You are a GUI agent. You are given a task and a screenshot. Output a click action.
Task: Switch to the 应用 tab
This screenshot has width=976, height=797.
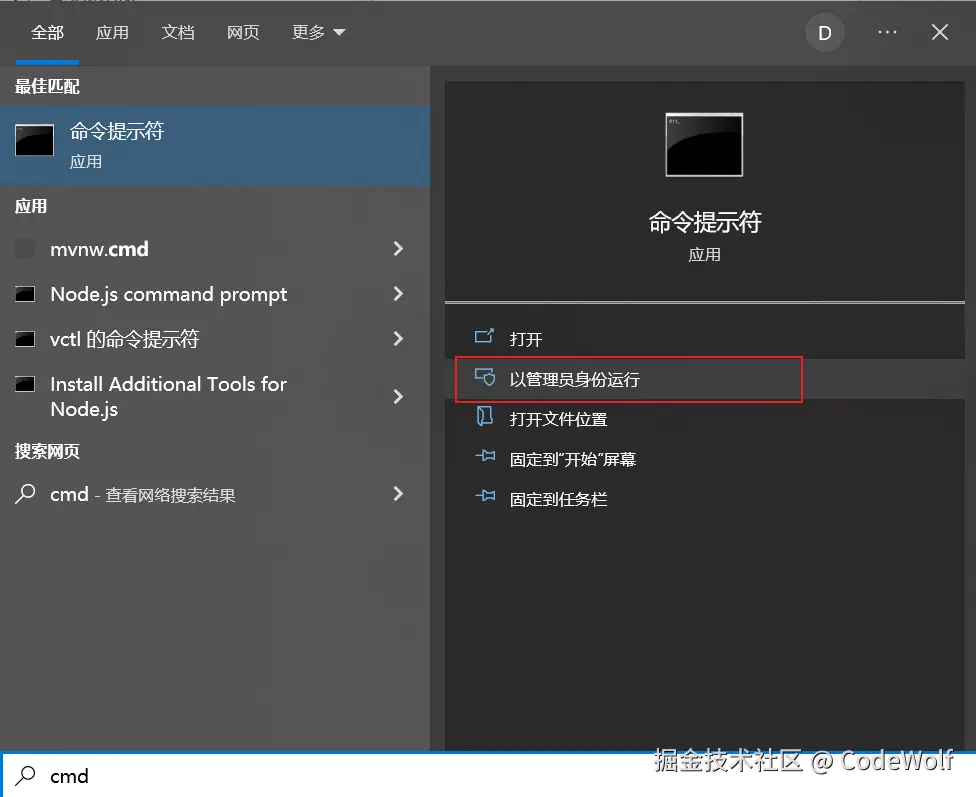(x=112, y=32)
